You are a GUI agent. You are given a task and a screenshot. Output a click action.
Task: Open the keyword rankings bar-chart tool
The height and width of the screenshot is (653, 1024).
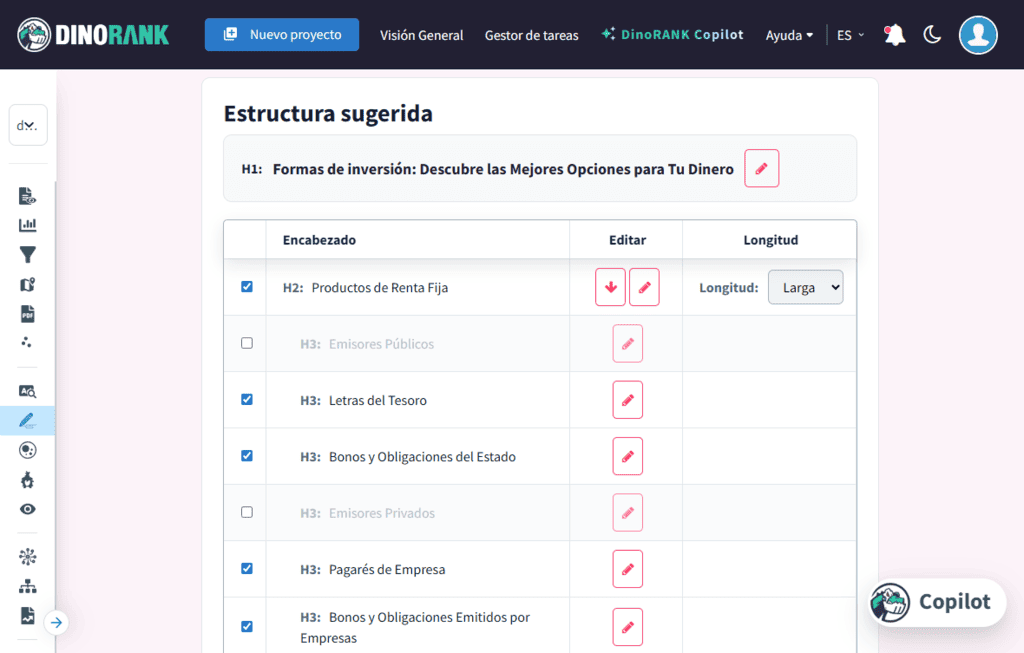27,224
